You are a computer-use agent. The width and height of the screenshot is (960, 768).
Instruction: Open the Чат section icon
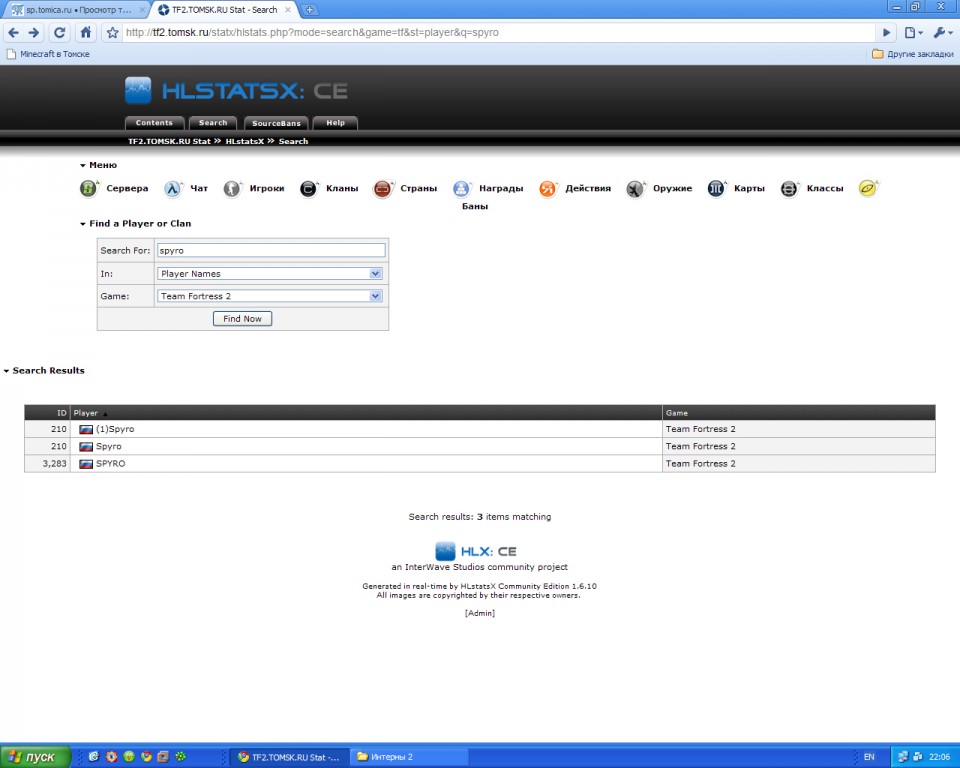click(x=173, y=188)
